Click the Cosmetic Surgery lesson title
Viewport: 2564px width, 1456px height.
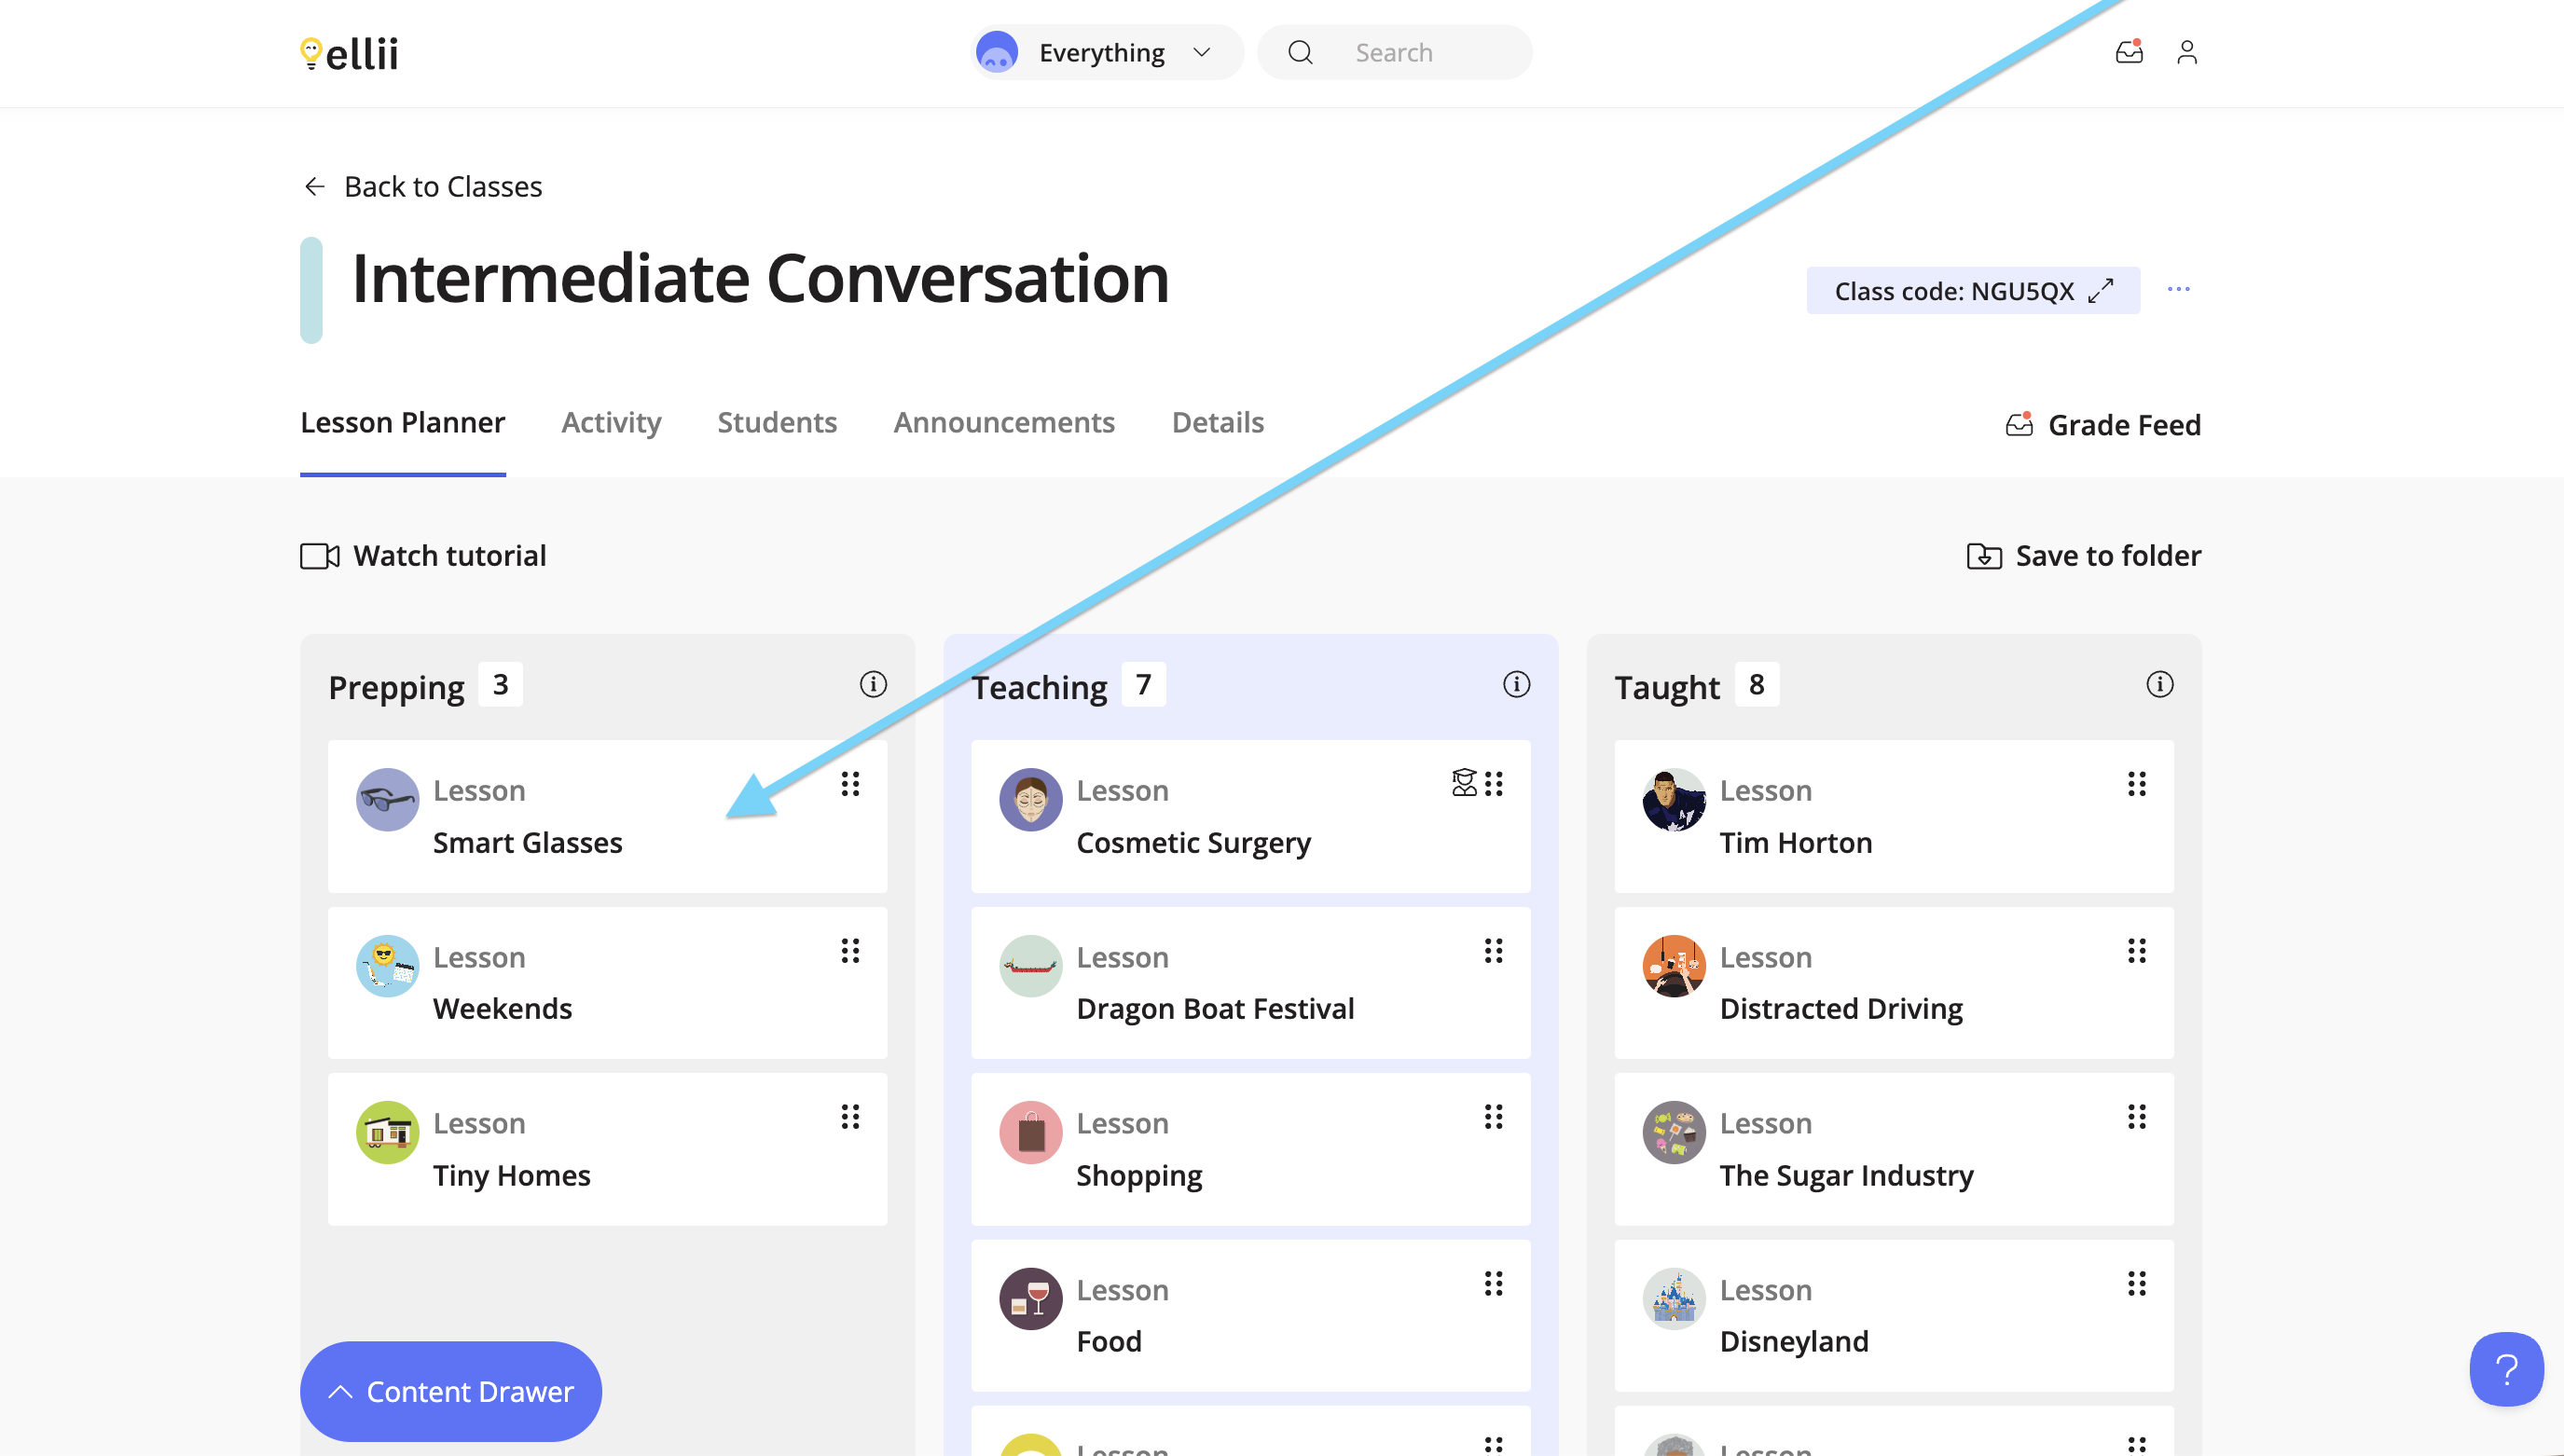tap(1194, 843)
